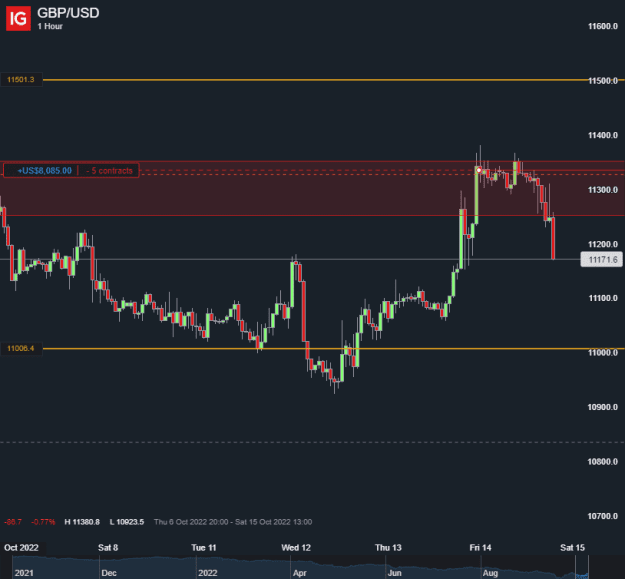The height and width of the screenshot is (579, 625).
Task: Click the Sat 15 time axis label
Action: click(x=572, y=548)
